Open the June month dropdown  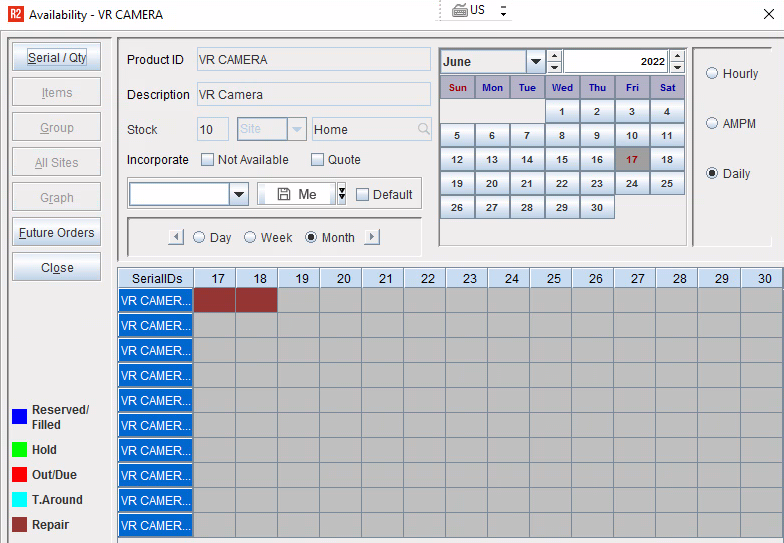[536, 62]
